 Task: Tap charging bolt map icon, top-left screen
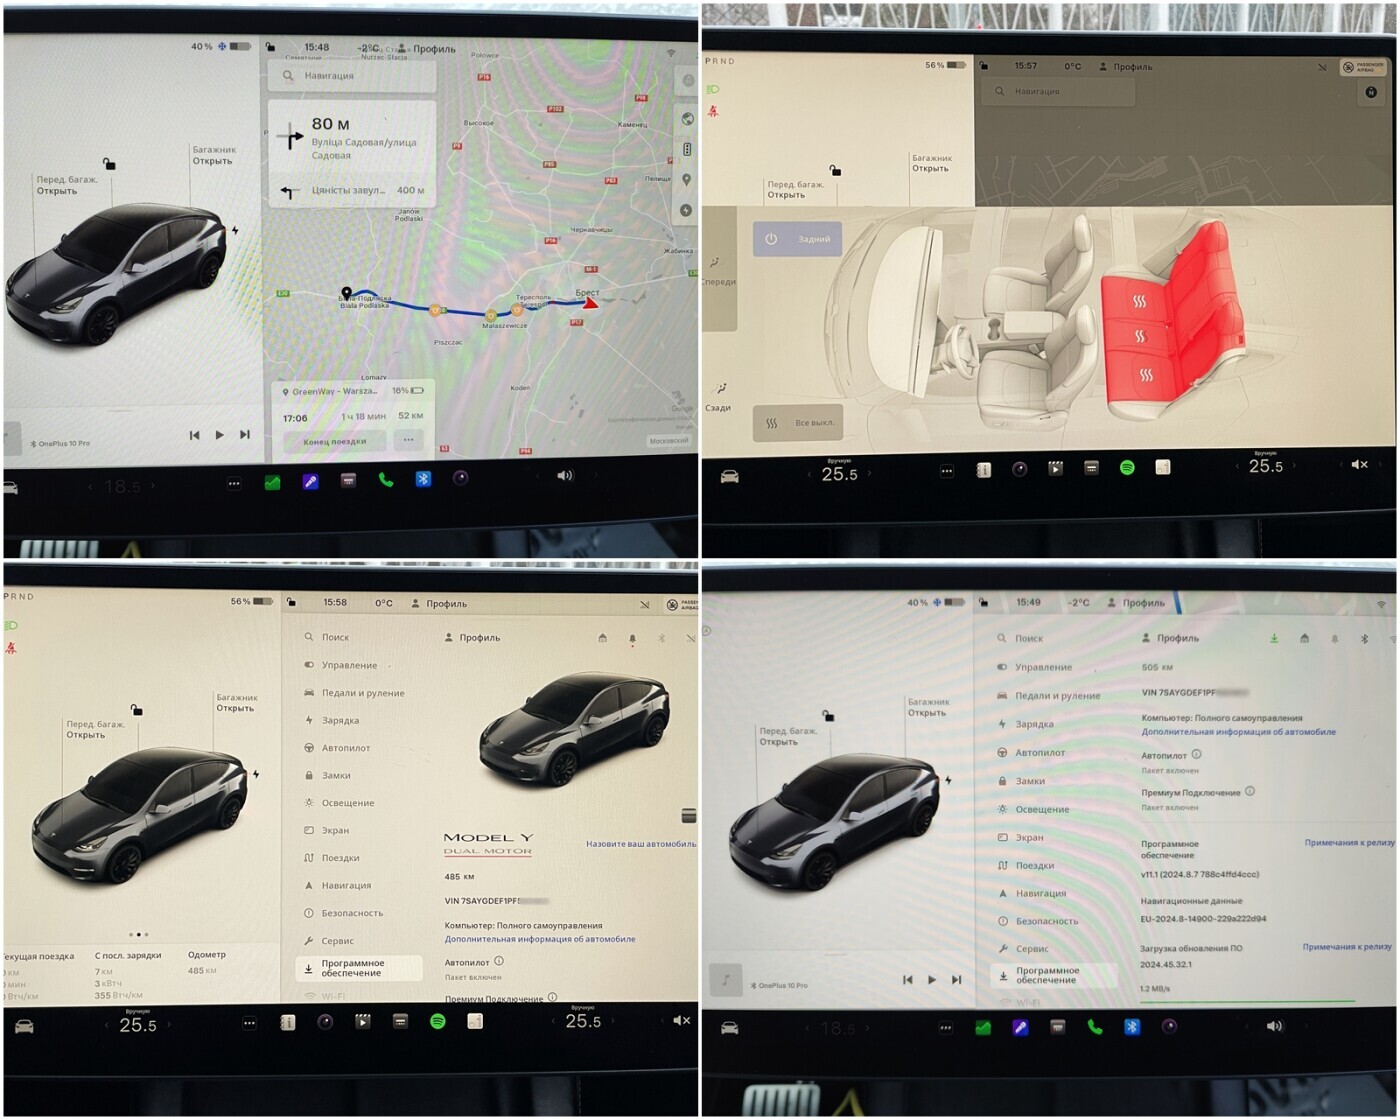pyautogui.click(x=686, y=210)
